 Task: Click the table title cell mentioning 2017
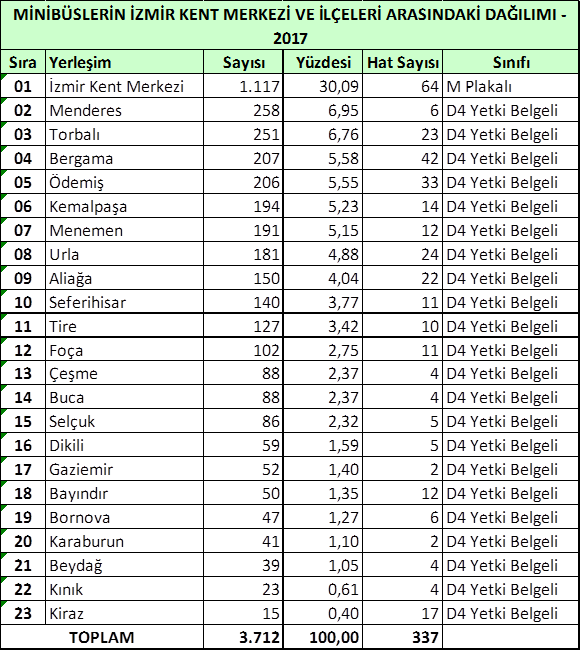click(x=290, y=26)
